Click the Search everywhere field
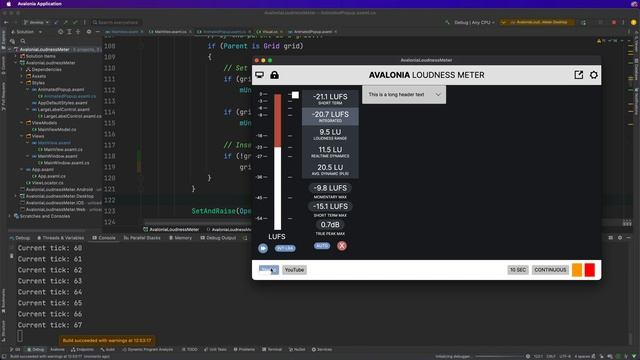 pyautogui.click(x=116, y=22)
